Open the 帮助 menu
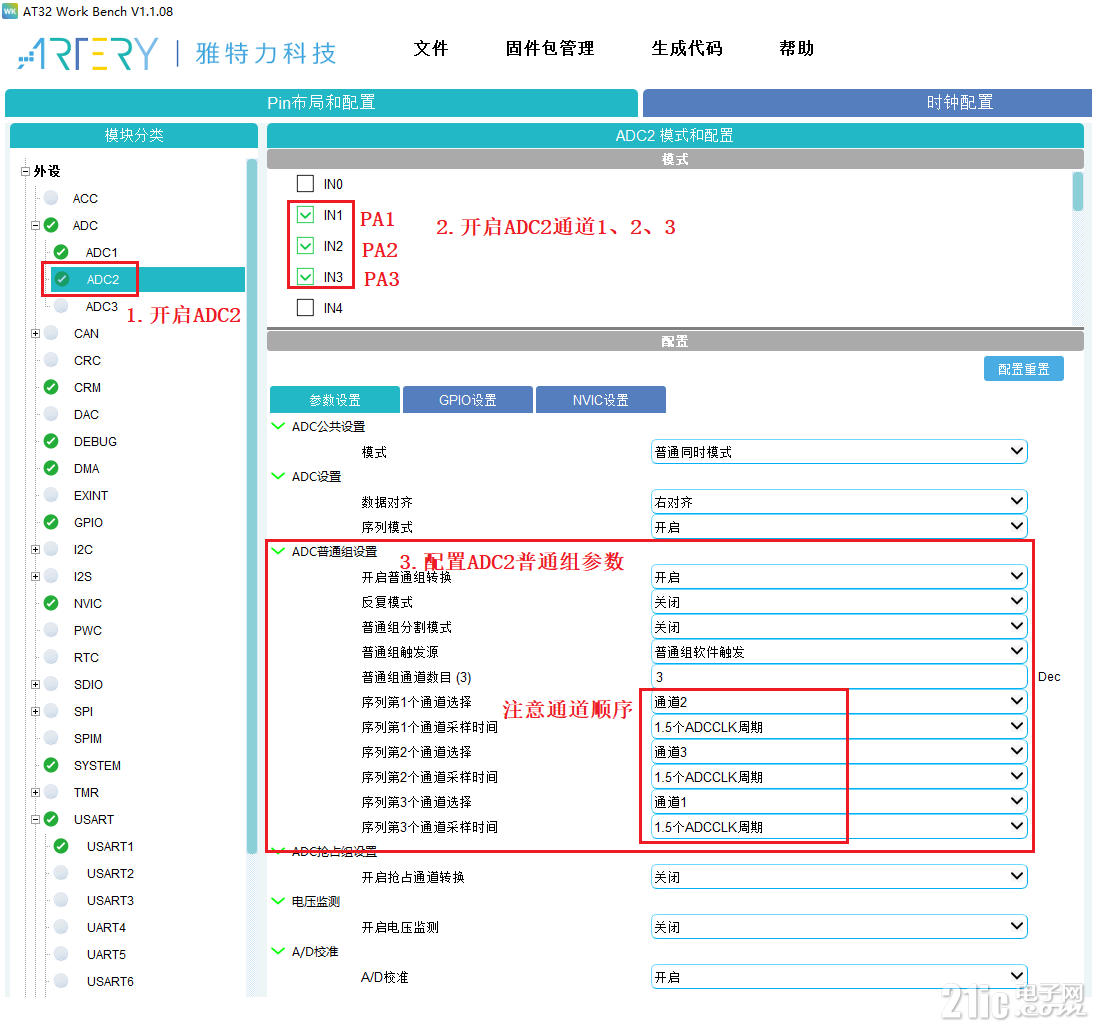This screenshot has height=1026, width=1095. click(x=796, y=48)
